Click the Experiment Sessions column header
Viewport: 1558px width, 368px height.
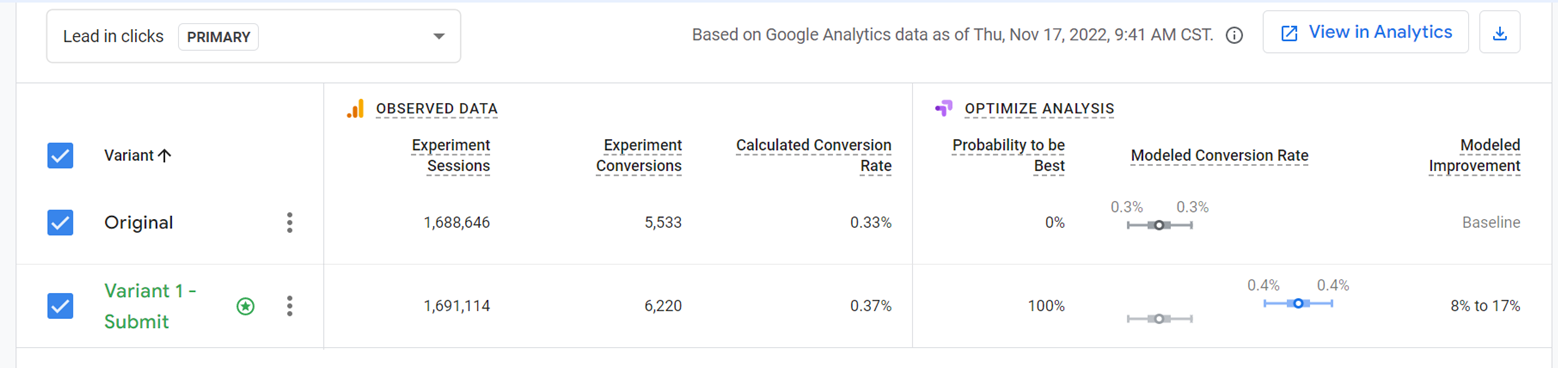pyautogui.click(x=451, y=156)
